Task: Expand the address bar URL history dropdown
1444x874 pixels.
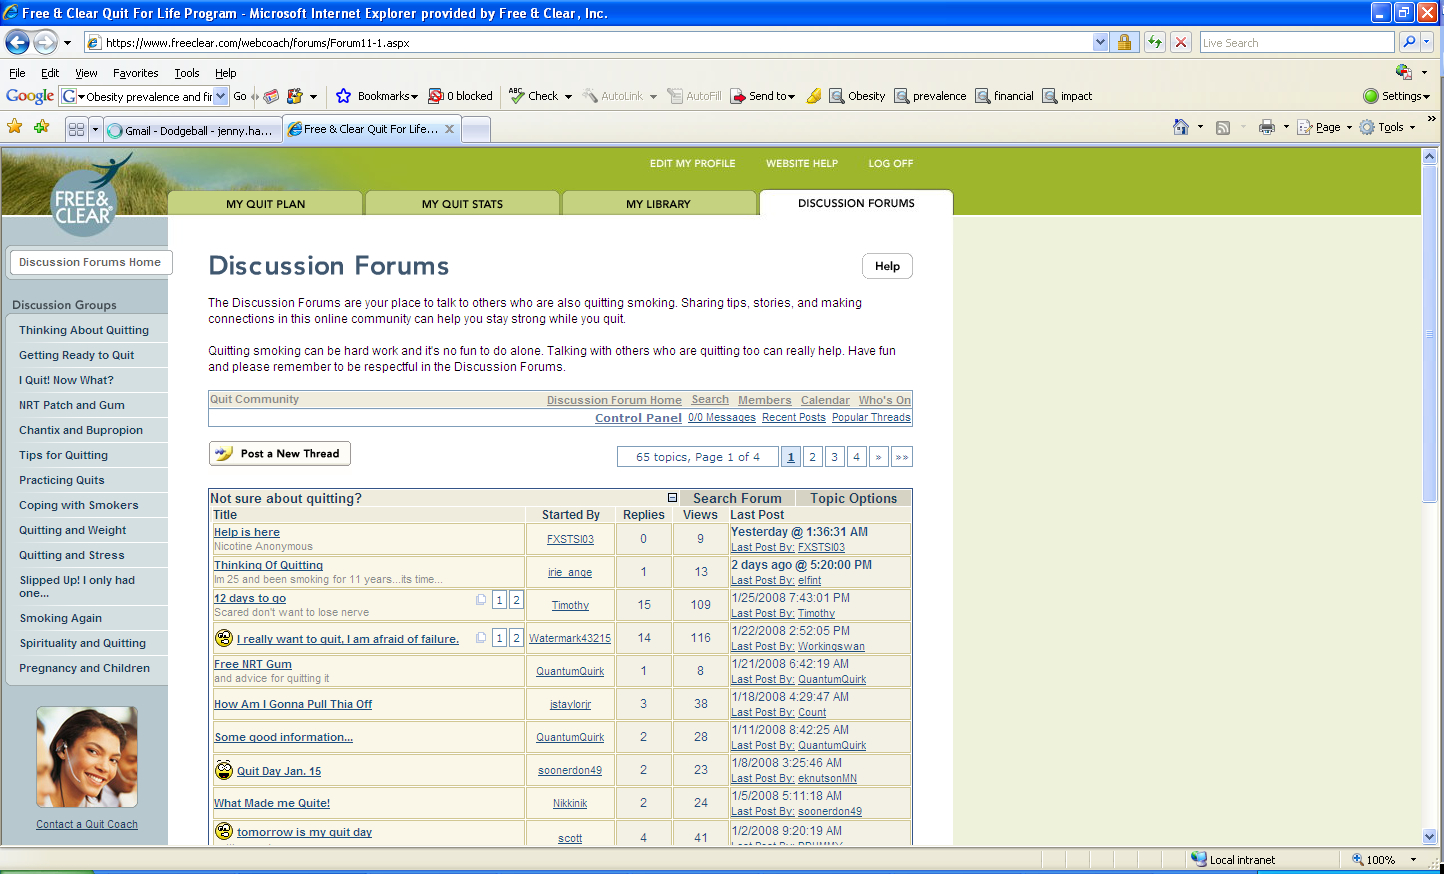Action: pos(1101,42)
